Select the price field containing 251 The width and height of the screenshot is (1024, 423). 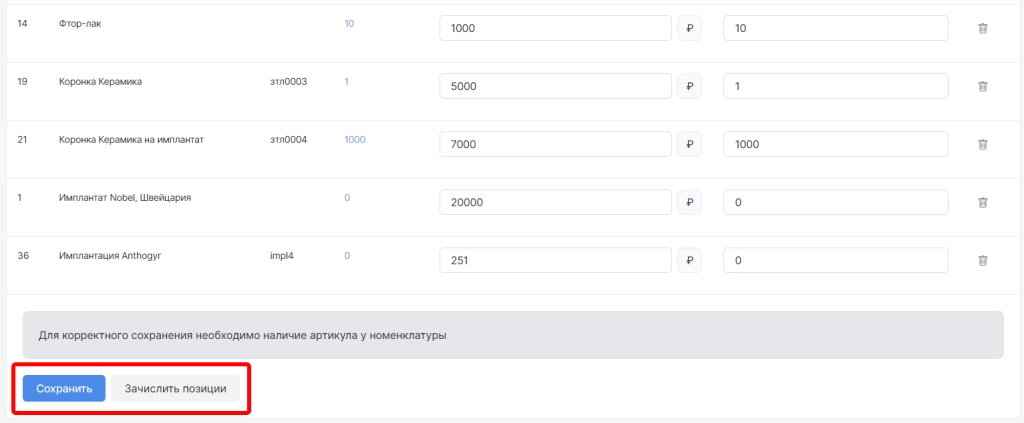tap(555, 261)
